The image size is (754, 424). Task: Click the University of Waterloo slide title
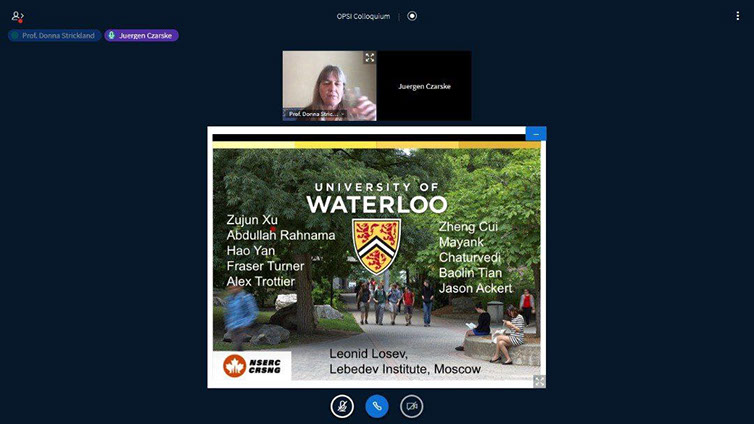[377, 198]
